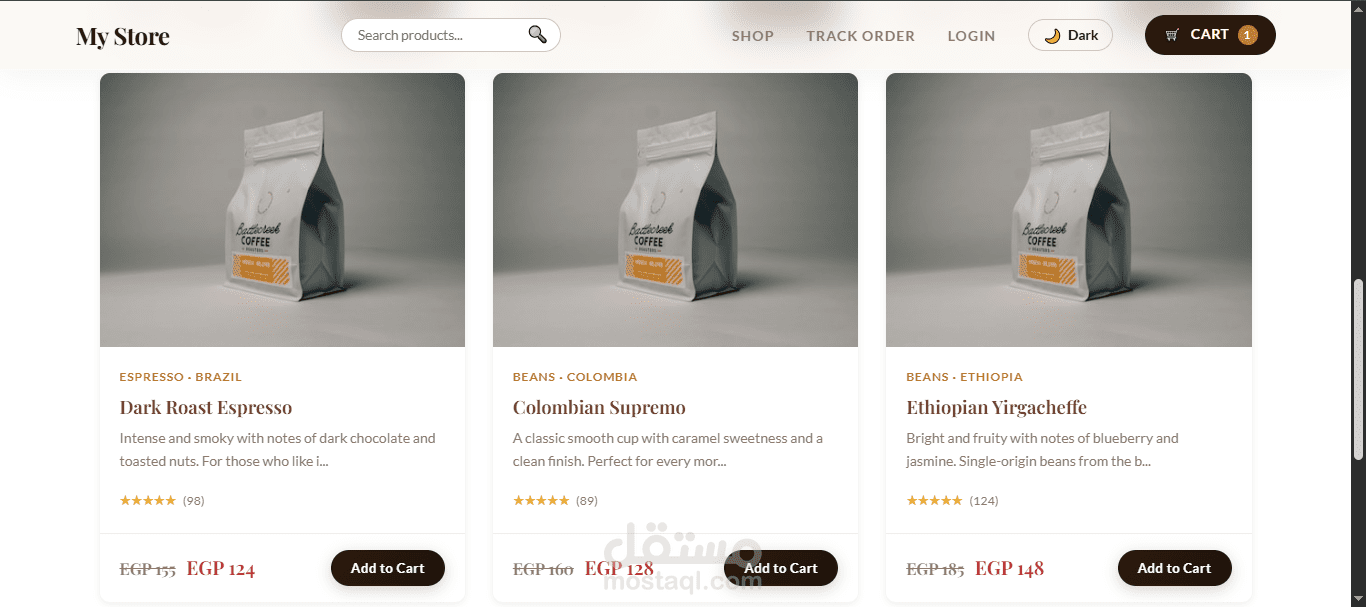This screenshot has width=1366, height=607.
Task: Click the shopping cart icon
Action: tap(1172, 35)
